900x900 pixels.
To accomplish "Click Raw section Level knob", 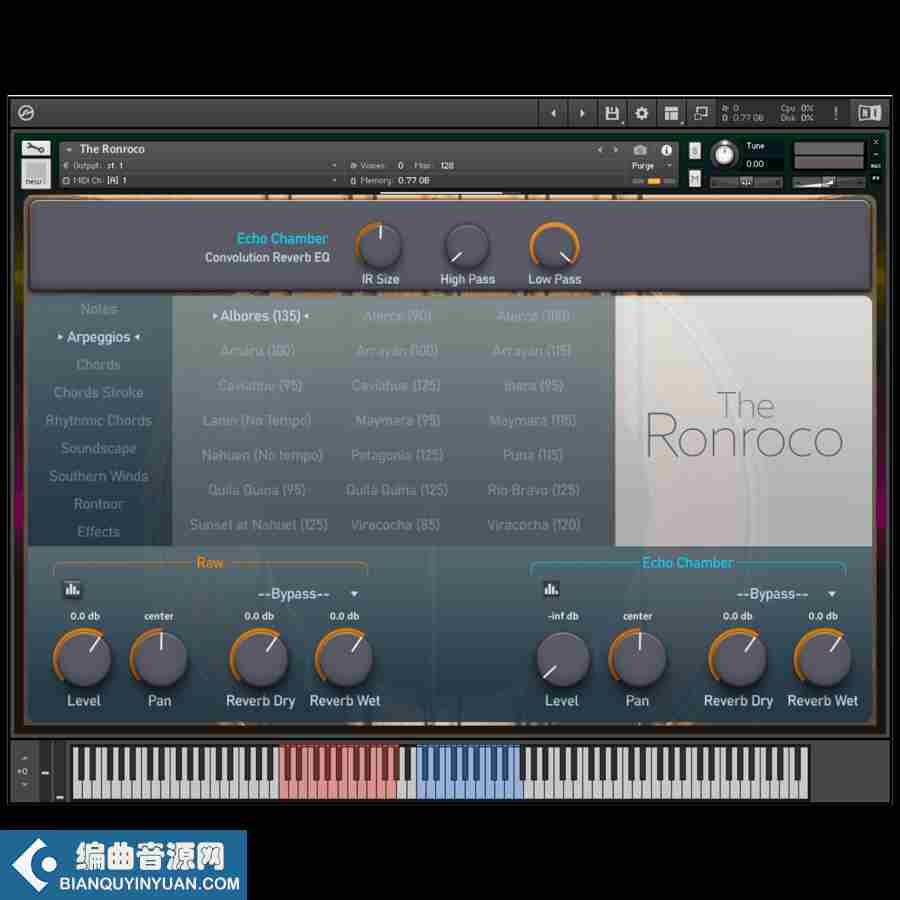I will tap(84, 658).
